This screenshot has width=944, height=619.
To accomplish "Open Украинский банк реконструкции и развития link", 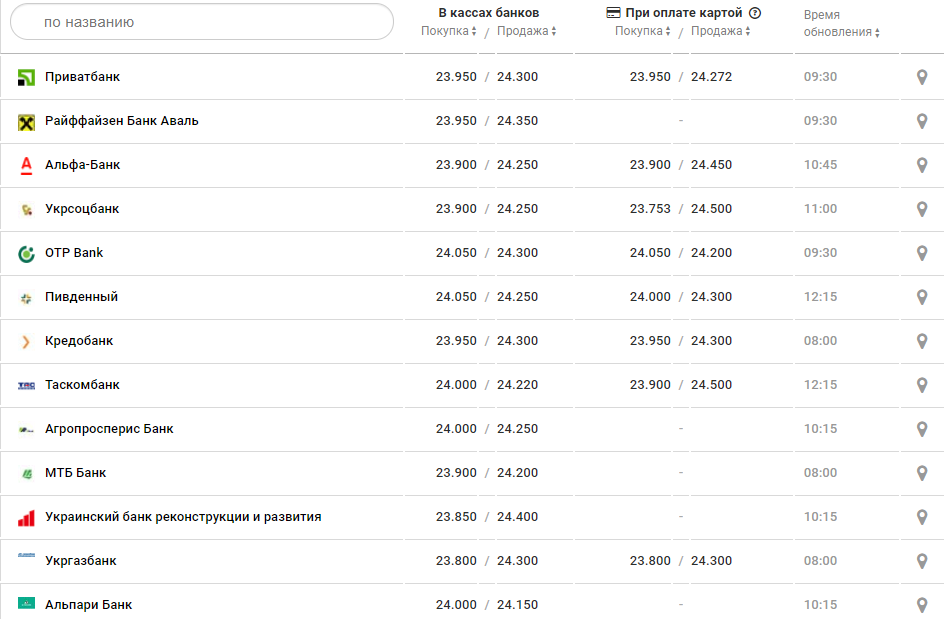I will coord(183,517).
